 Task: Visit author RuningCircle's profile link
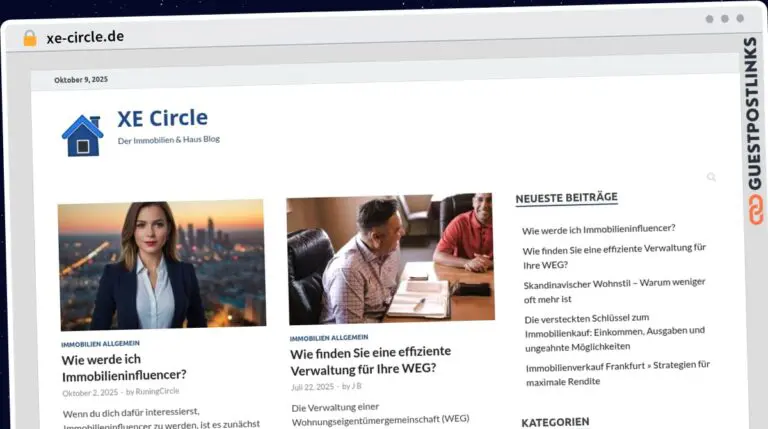tap(157, 392)
